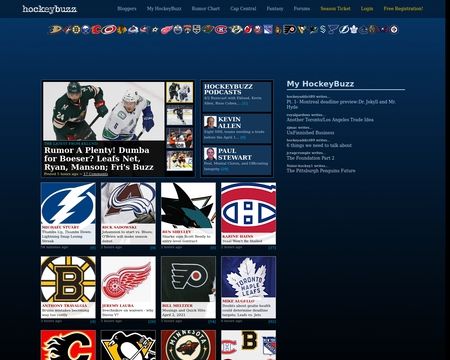Select the Los Angeles Kings team logo
Viewport: 450px width, 360px height.
click(197, 30)
